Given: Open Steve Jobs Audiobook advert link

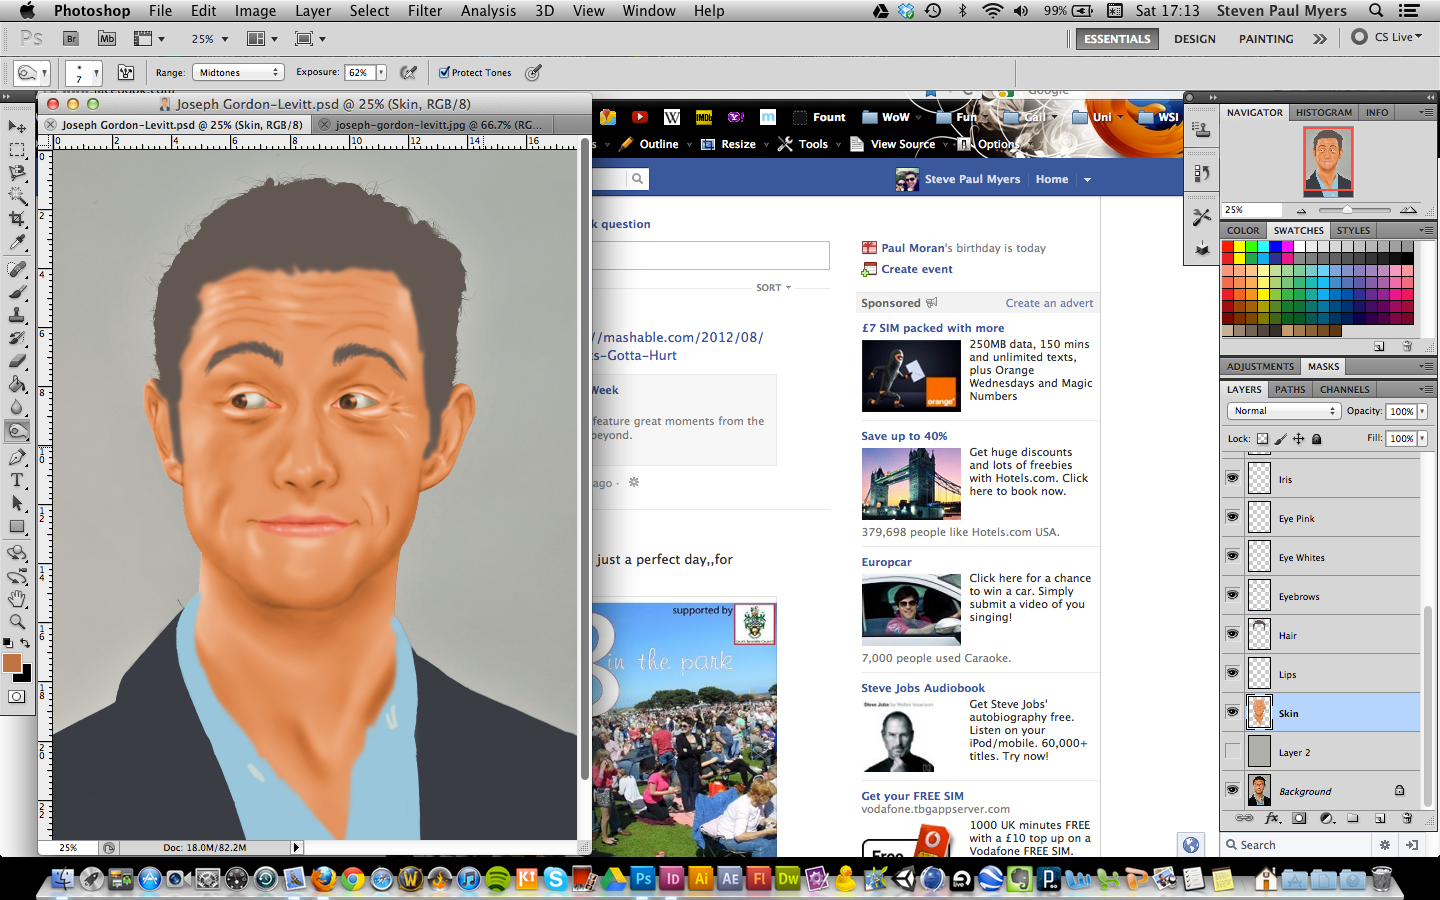Looking at the screenshot, I should [923, 688].
